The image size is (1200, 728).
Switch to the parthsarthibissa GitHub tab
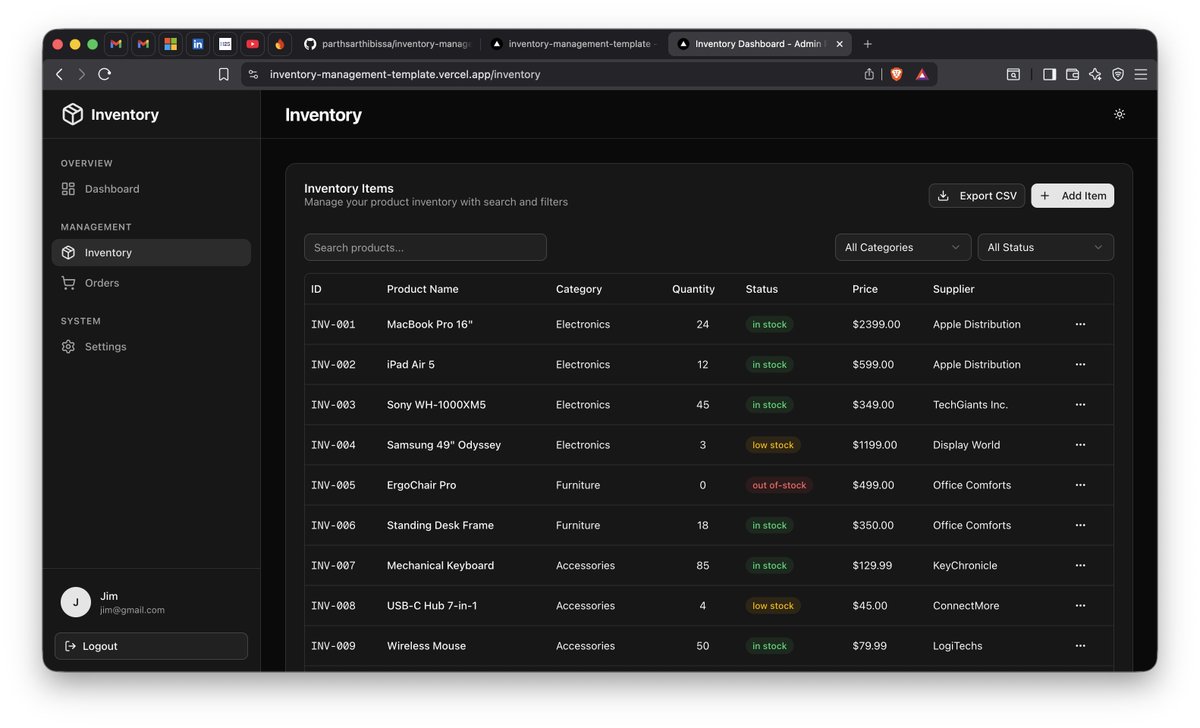[387, 44]
